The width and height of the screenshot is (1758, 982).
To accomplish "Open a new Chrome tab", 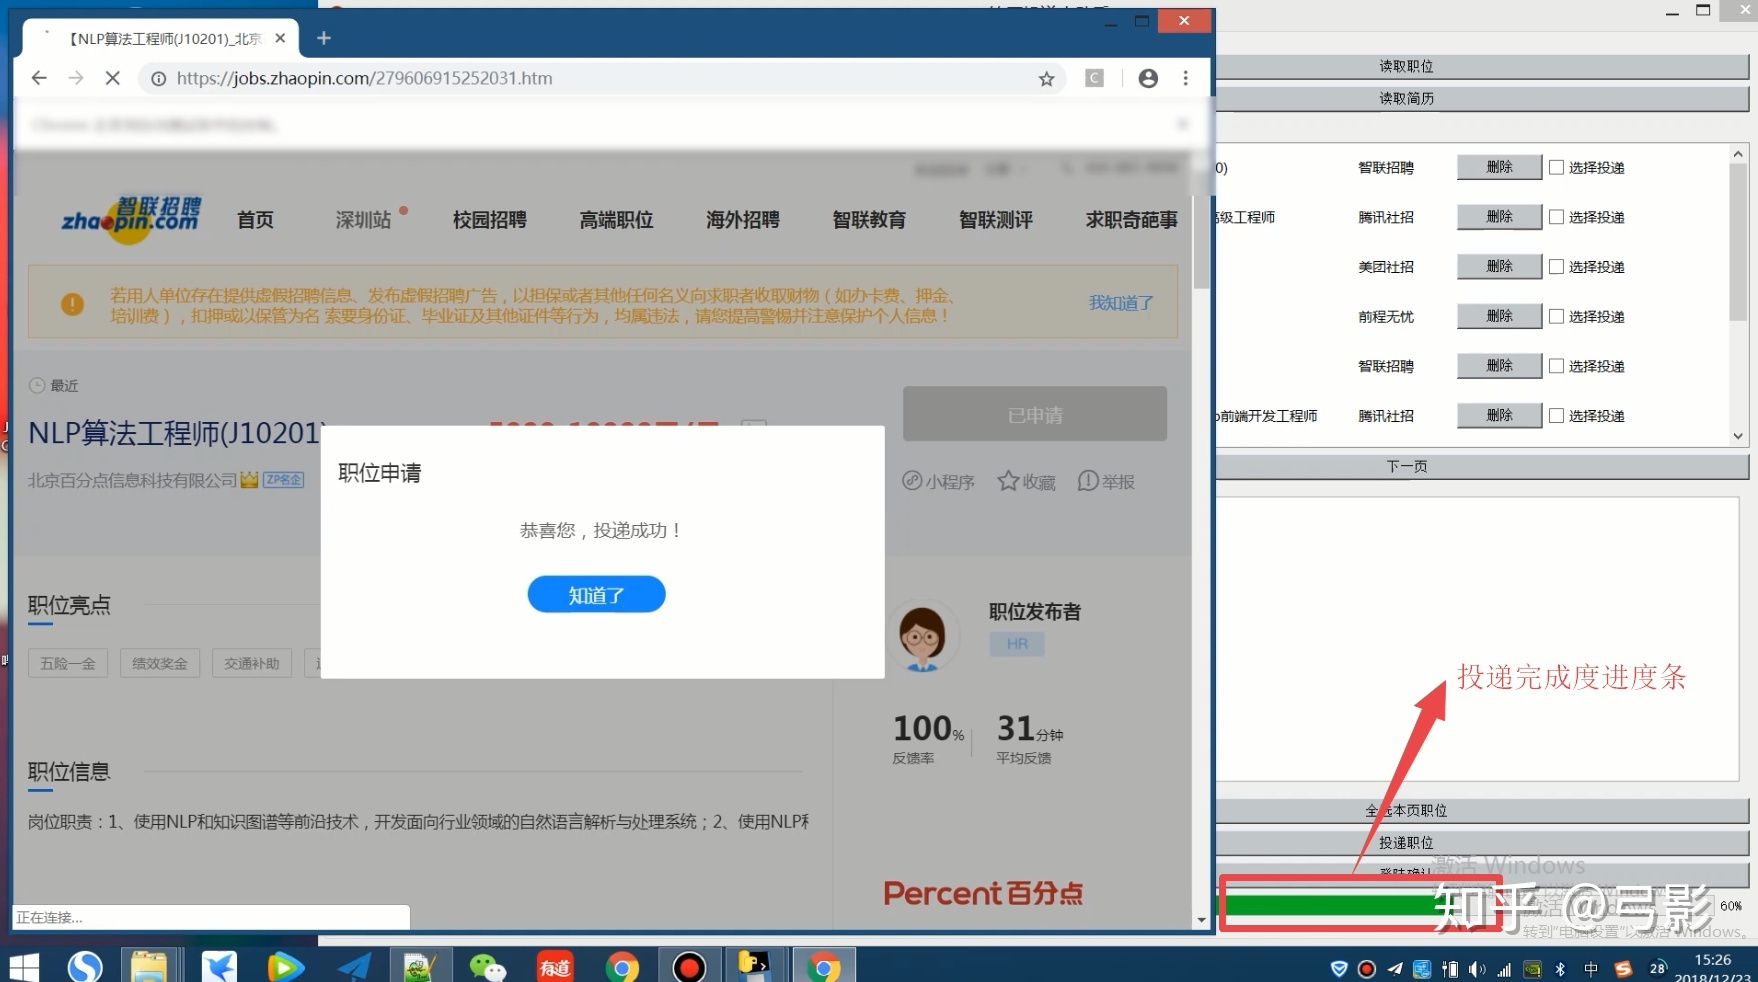I will point(324,38).
